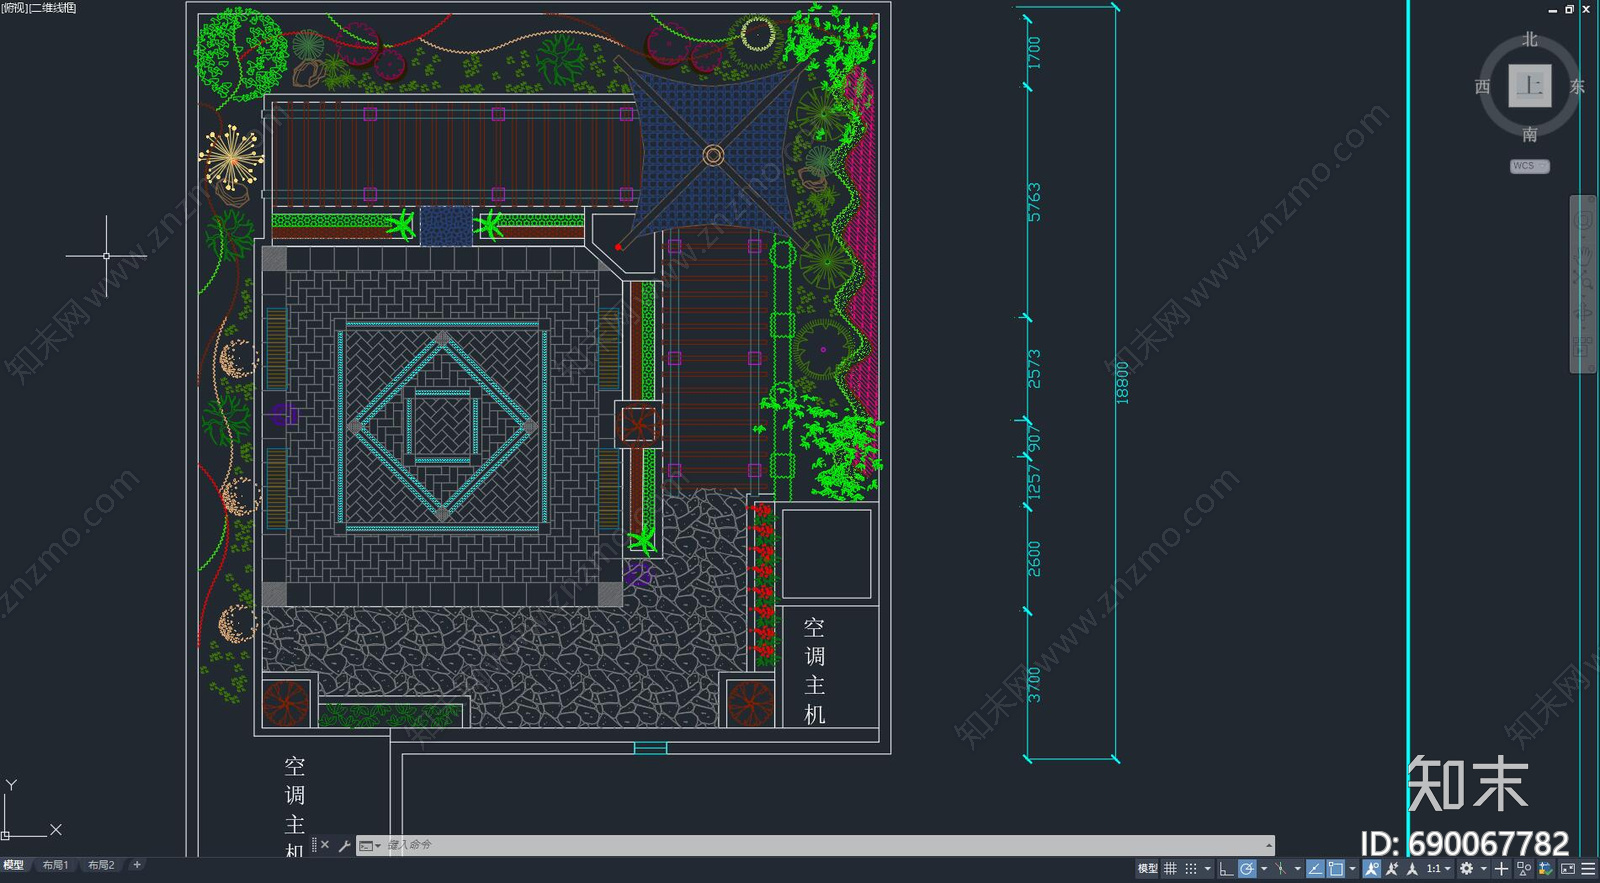Open recent commands dropdown in command line

point(369,846)
